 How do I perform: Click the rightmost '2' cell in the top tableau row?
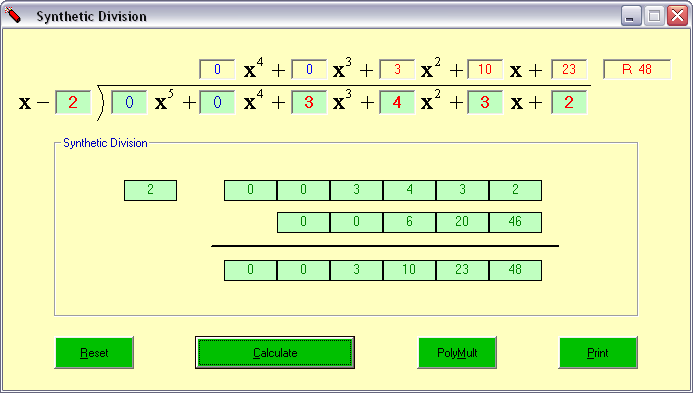pos(515,190)
